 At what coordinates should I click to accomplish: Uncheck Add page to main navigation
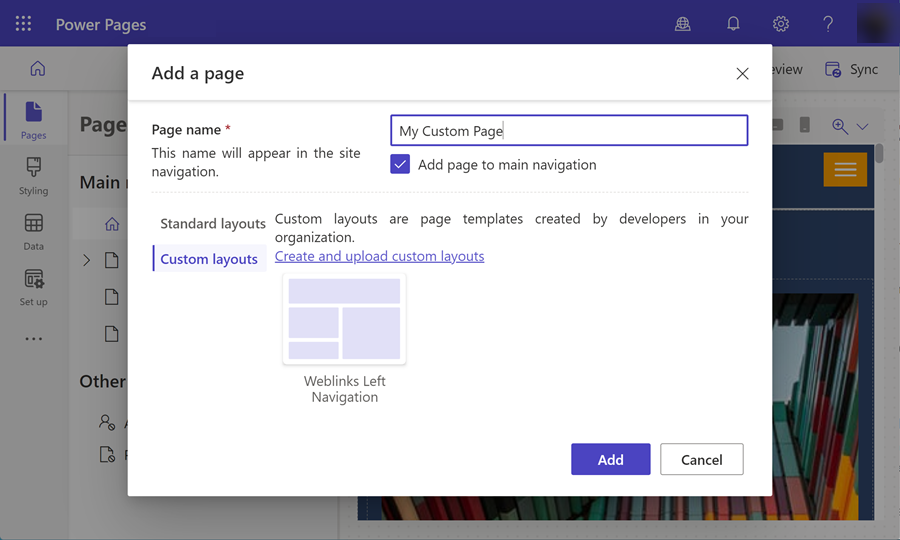click(x=400, y=164)
